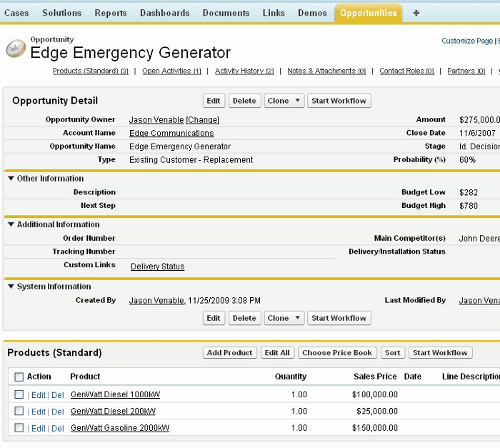Click the $100,000.00 sales price cell
This screenshot has height=448, width=500.
[375, 394]
